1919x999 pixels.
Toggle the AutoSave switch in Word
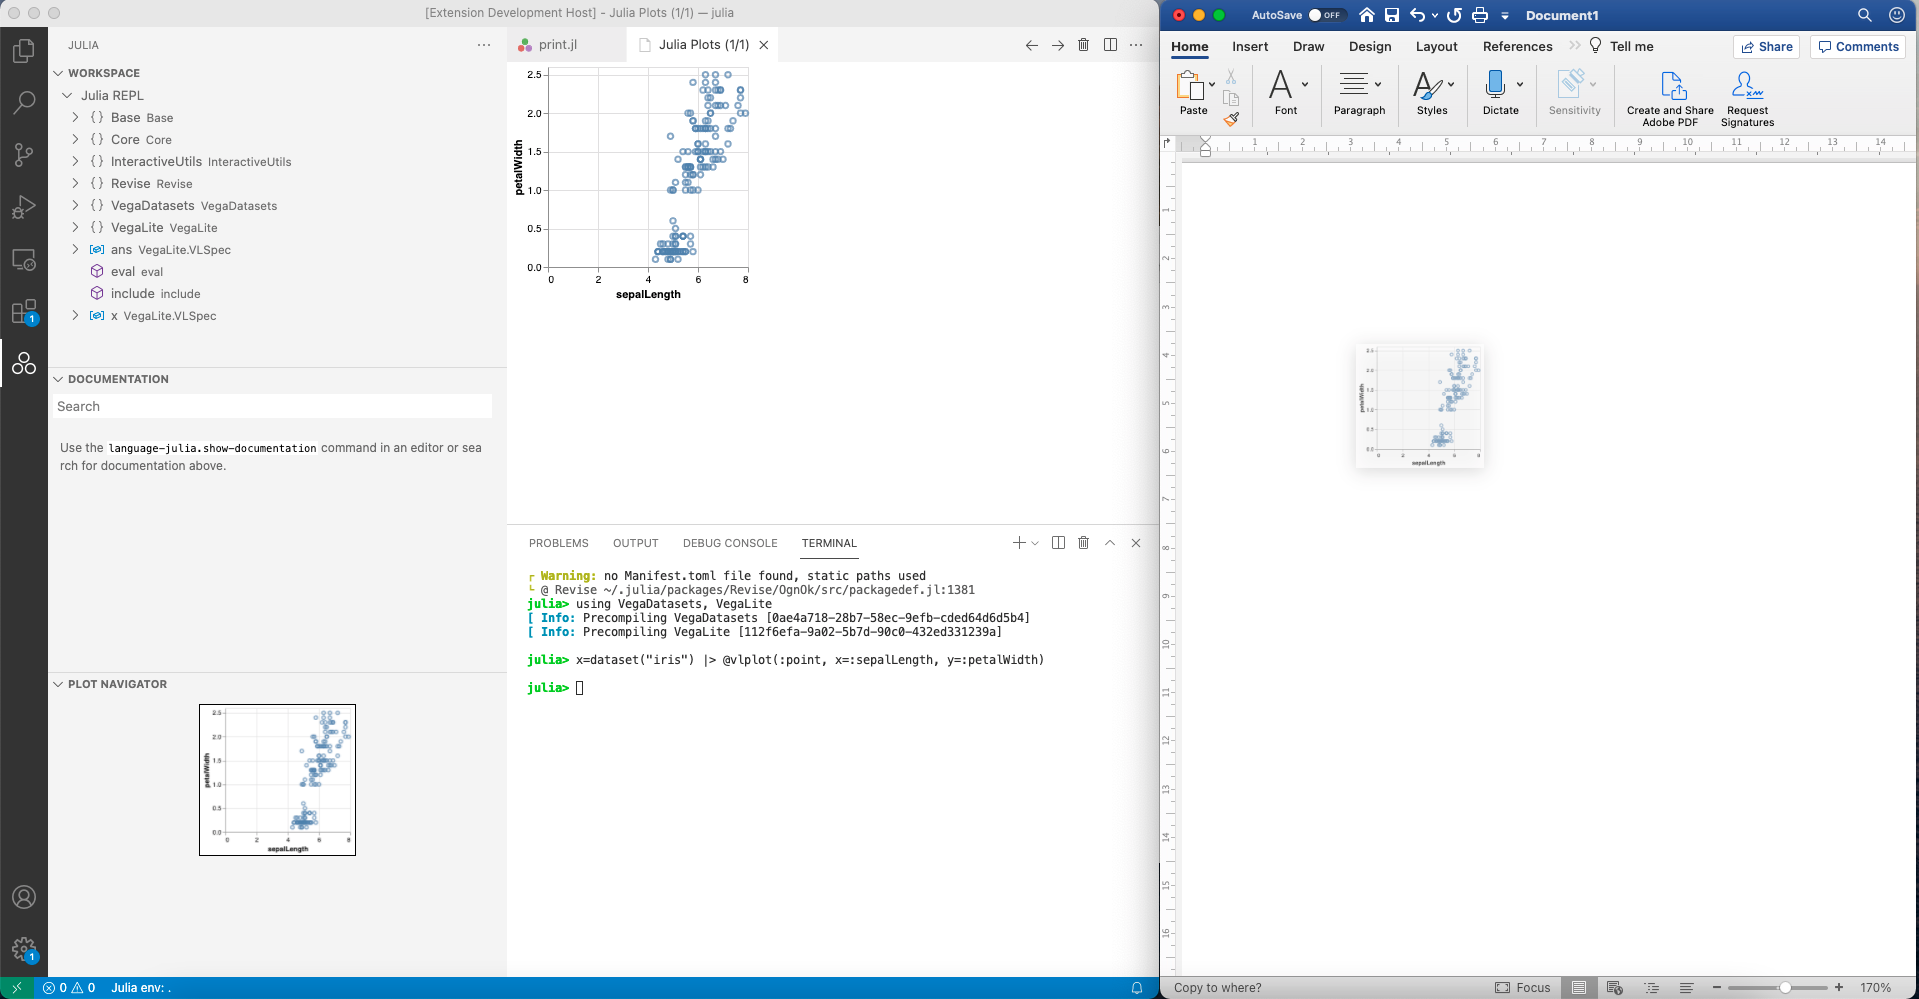(x=1328, y=15)
